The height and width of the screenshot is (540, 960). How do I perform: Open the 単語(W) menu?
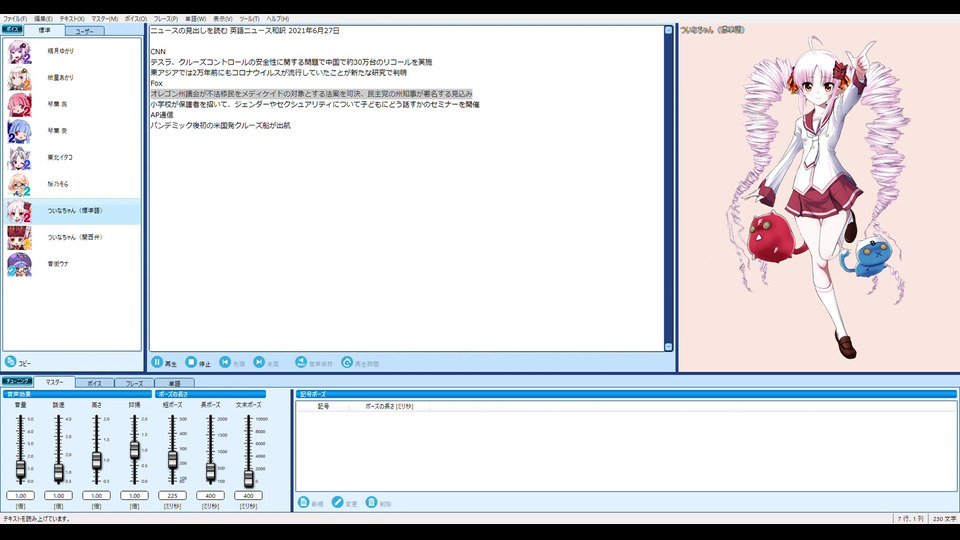(x=195, y=19)
